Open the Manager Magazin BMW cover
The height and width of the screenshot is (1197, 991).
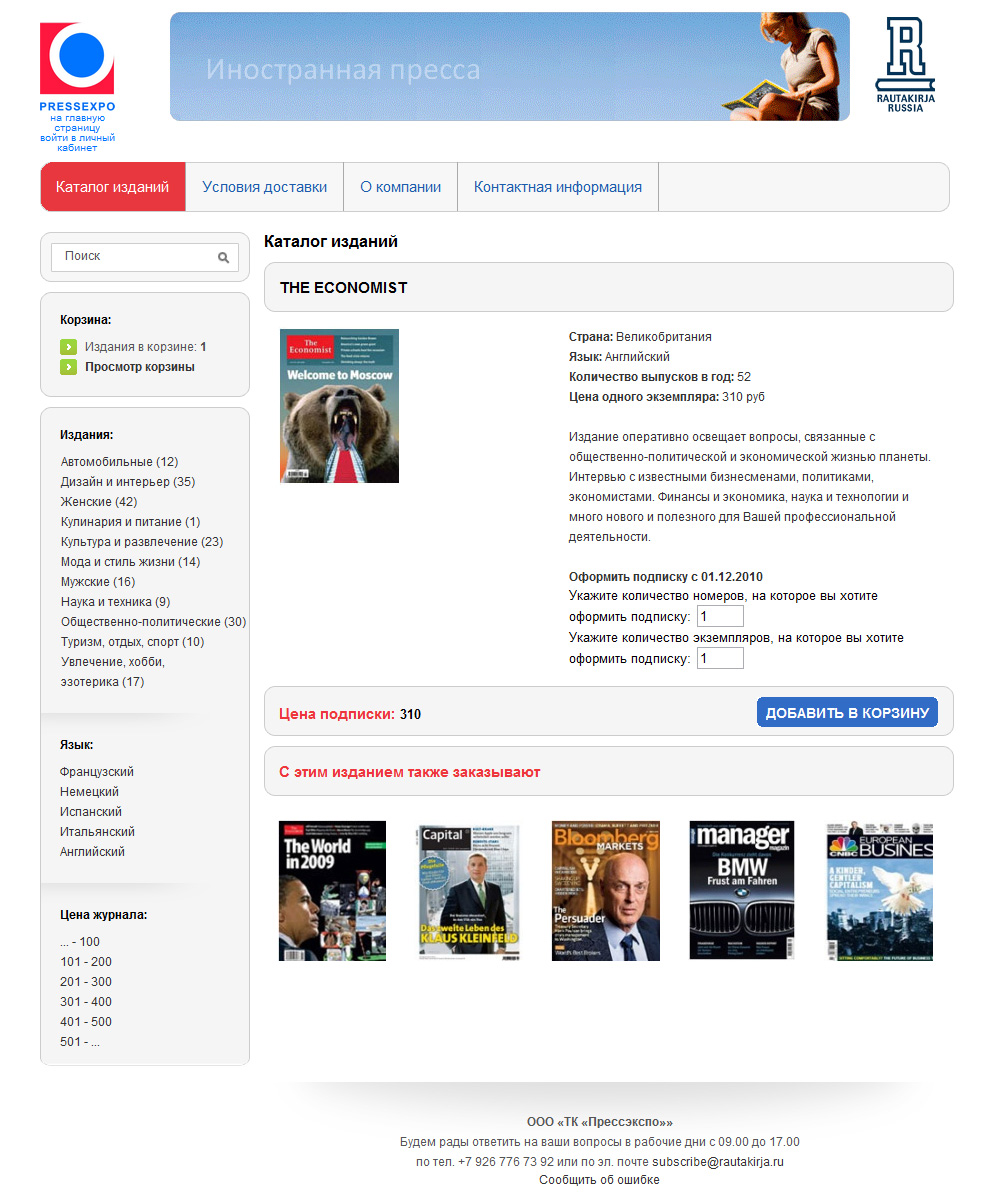tap(741, 891)
